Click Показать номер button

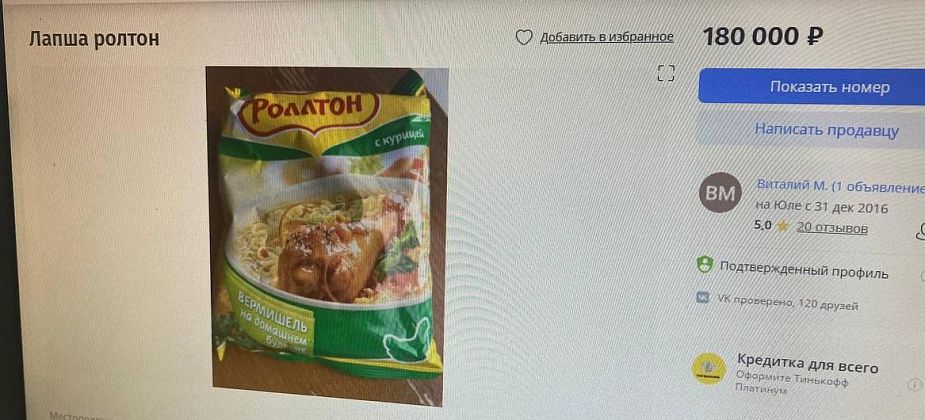pos(812,87)
